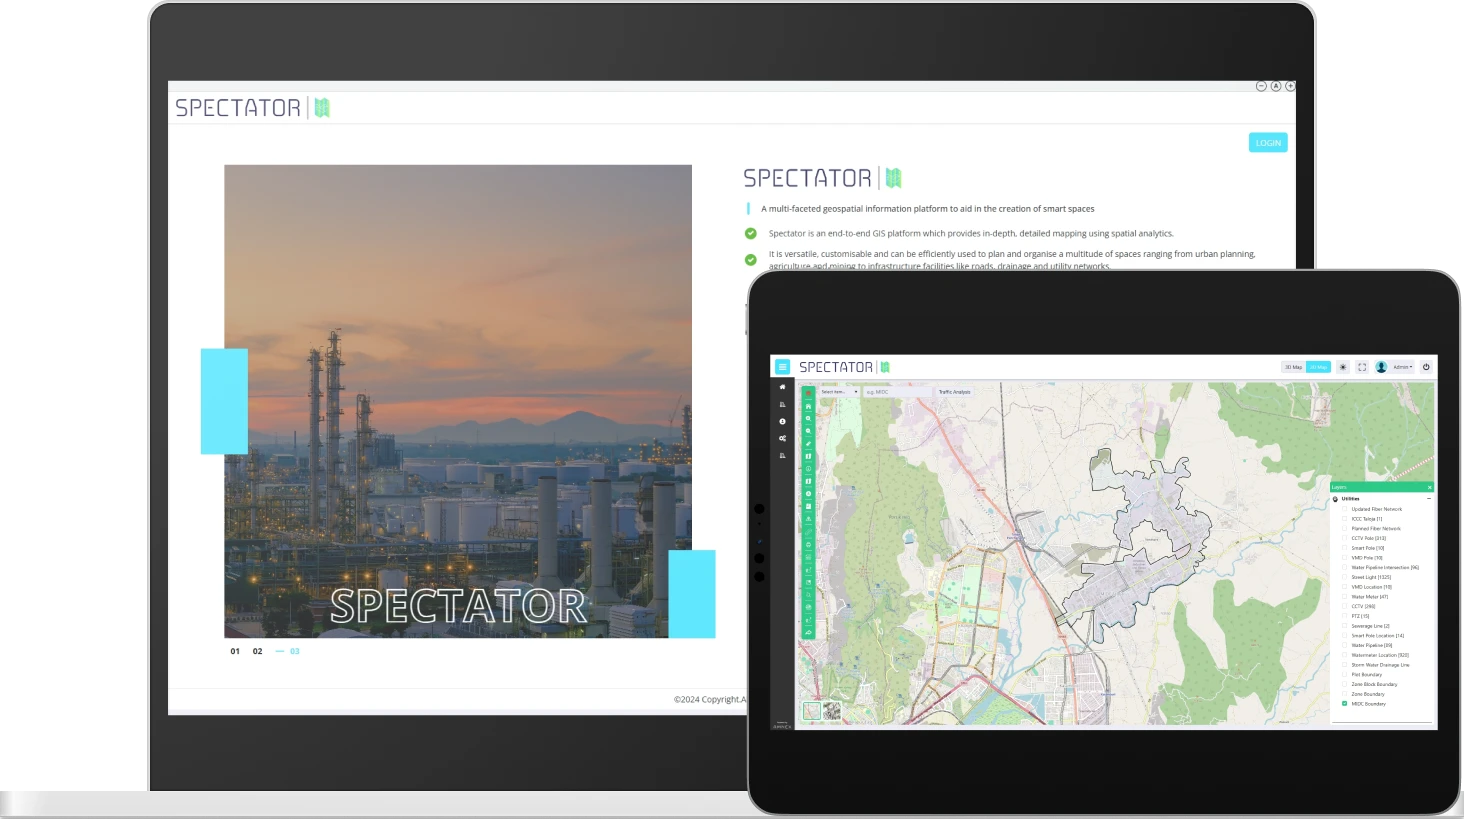Select the ruler measure tool in the green toolbar
Screen dimensions: 1464x819
(x=808, y=443)
